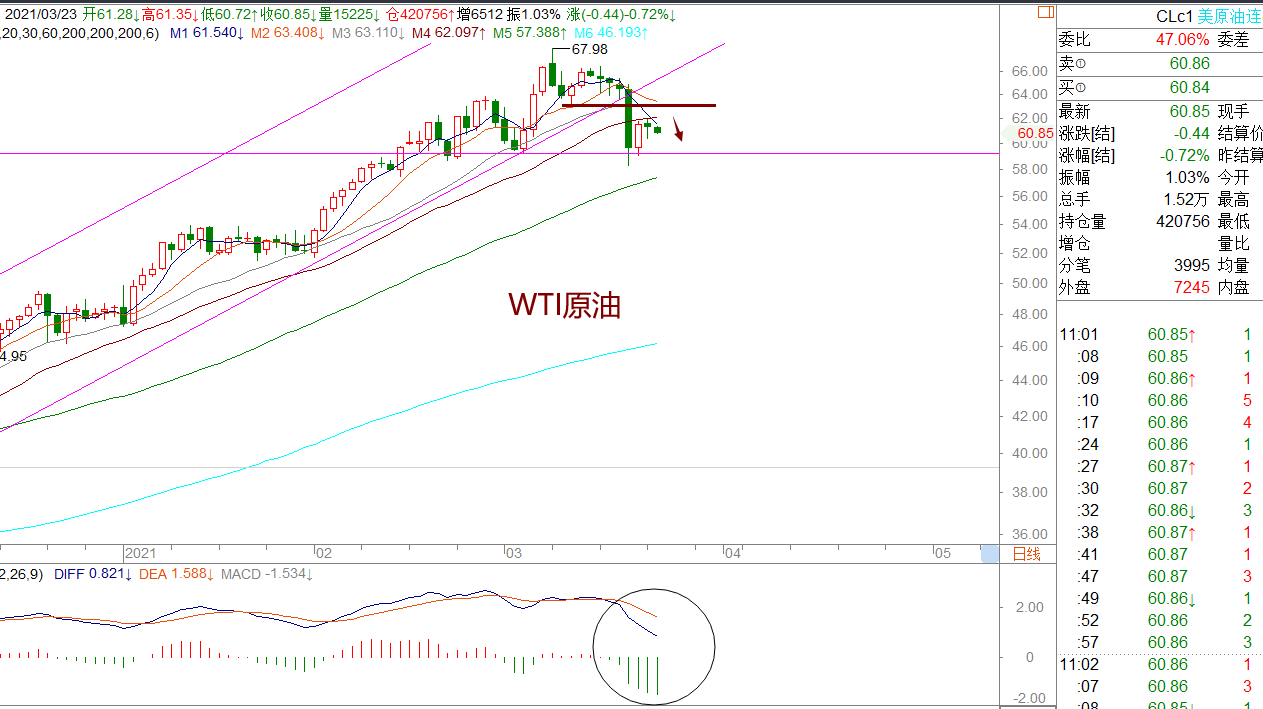This screenshot has width=1263, height=709.
Task: Click the 最高 label
Action: tap(1233, 199)
